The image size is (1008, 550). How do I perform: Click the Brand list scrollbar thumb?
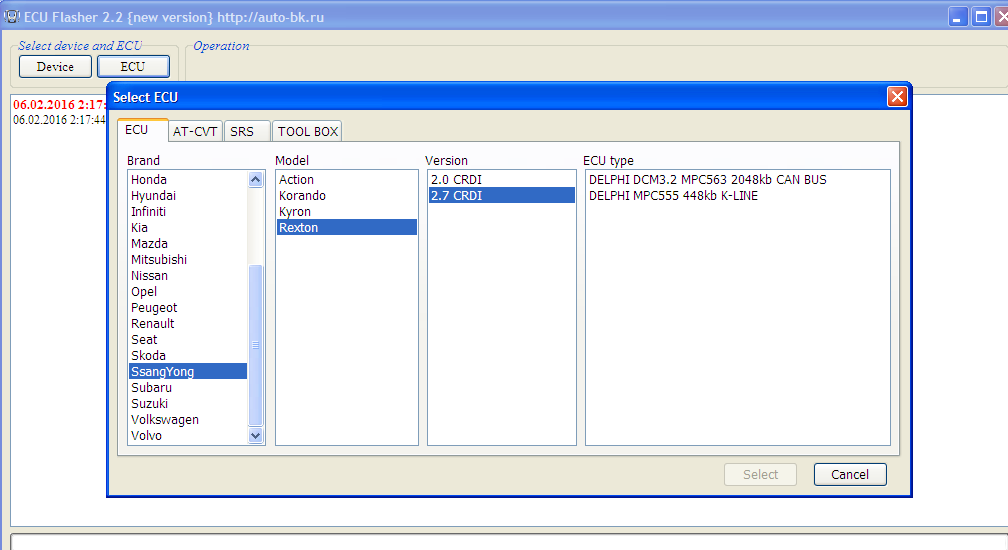255,345
